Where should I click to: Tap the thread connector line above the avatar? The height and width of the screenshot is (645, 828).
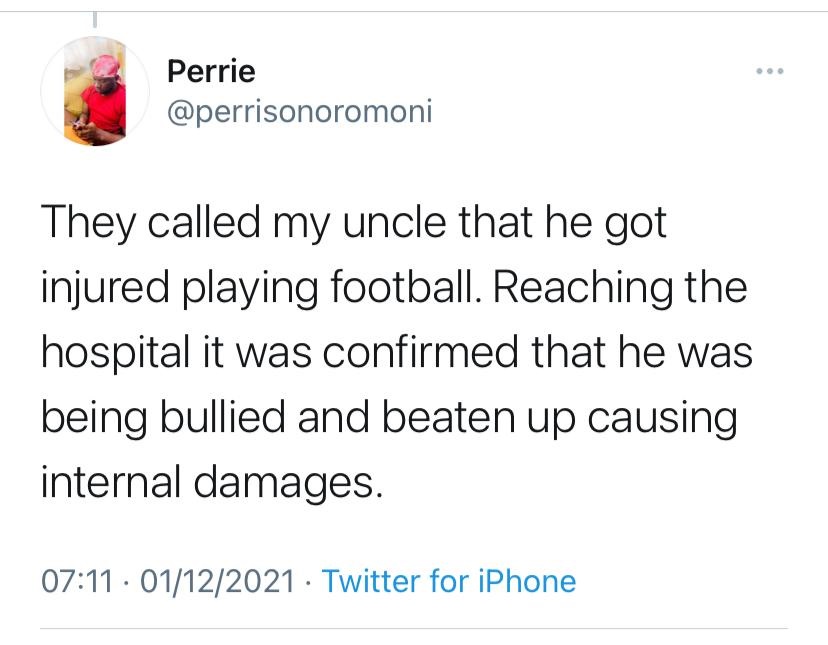[96, 18]
